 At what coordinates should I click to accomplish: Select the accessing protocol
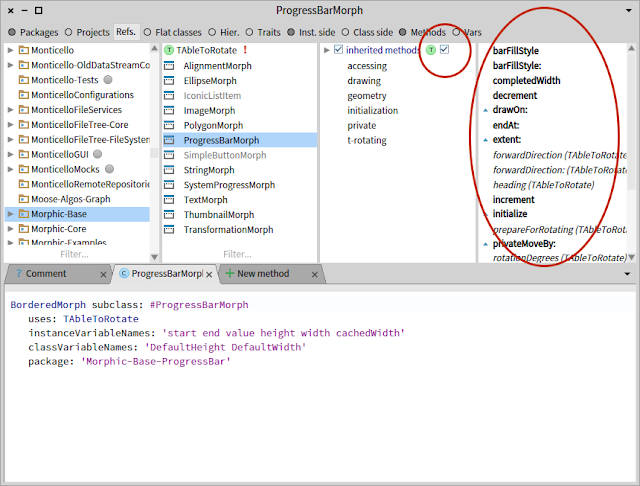pyautogui.click(x=367, y=66)
